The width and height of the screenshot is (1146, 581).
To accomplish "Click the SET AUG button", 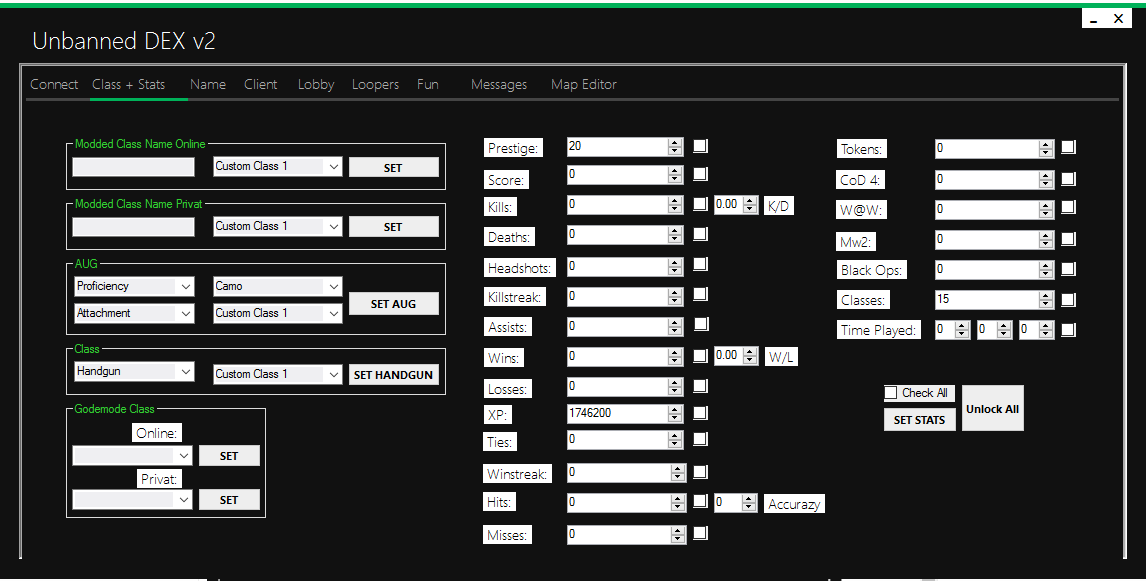I will (x=393, y=304).
